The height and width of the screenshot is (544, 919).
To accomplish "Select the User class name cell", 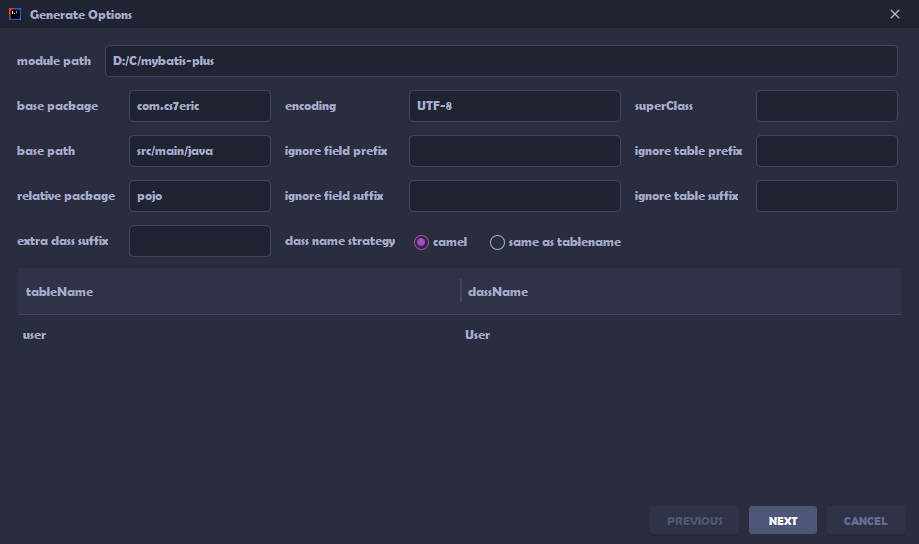I will pyautogui.click(x=681, y=335).
